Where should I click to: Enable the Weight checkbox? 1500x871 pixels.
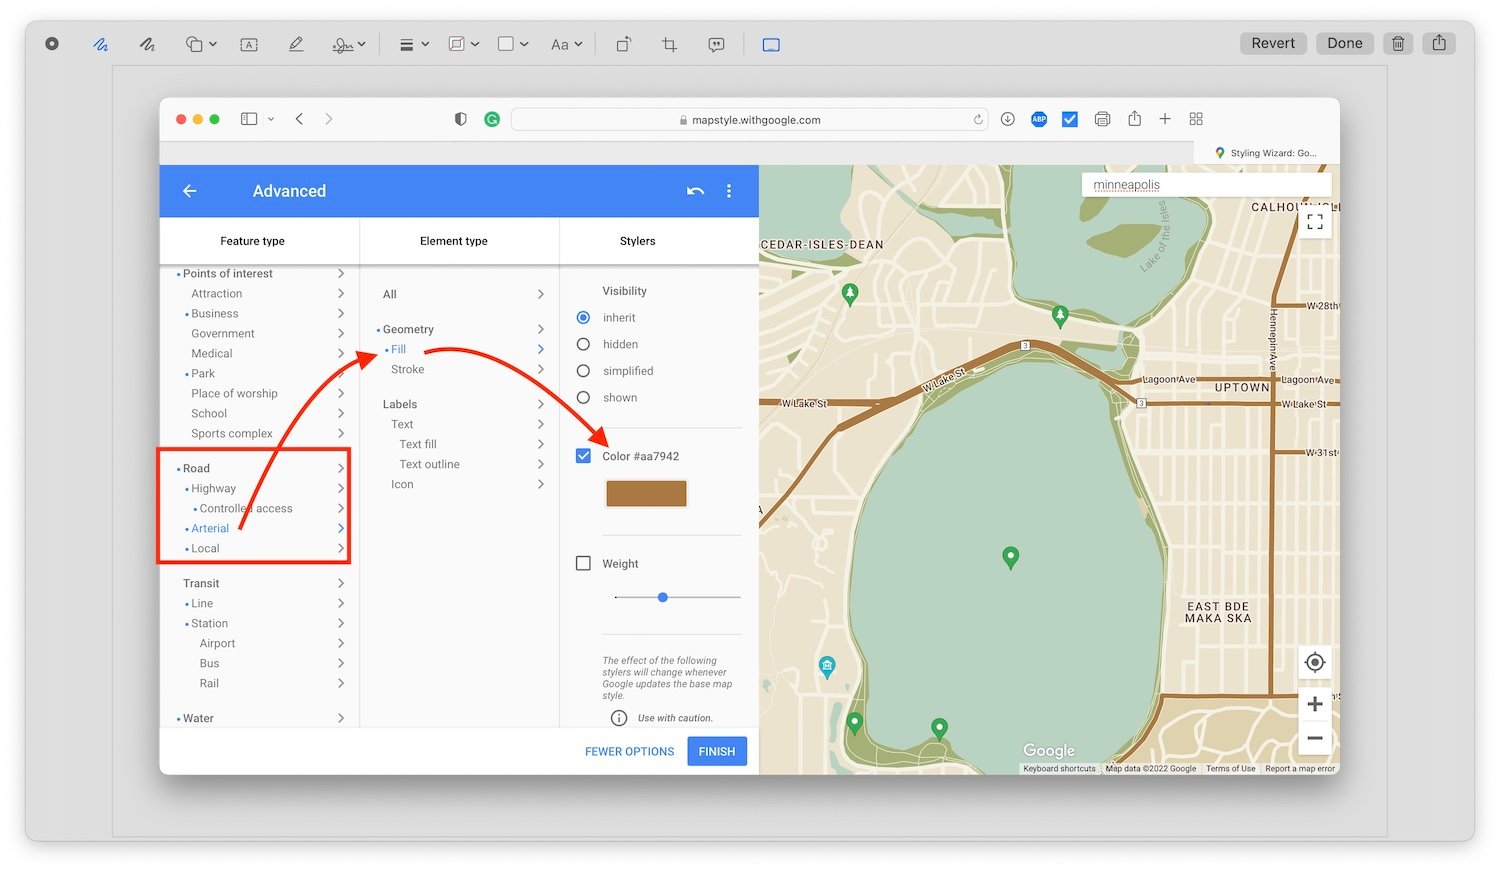[x=583, y=563]
